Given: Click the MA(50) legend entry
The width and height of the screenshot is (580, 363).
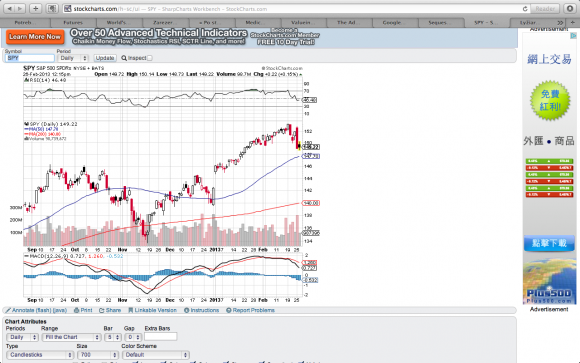Looking at the screenshot, I should [41, 129].
